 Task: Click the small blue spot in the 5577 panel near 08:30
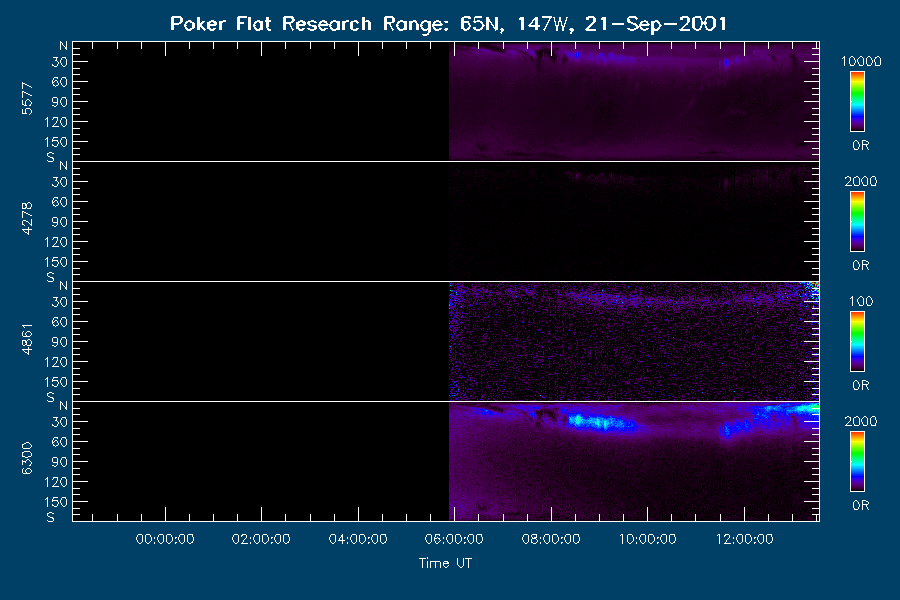pyautogui.click(x=577, y=55)
